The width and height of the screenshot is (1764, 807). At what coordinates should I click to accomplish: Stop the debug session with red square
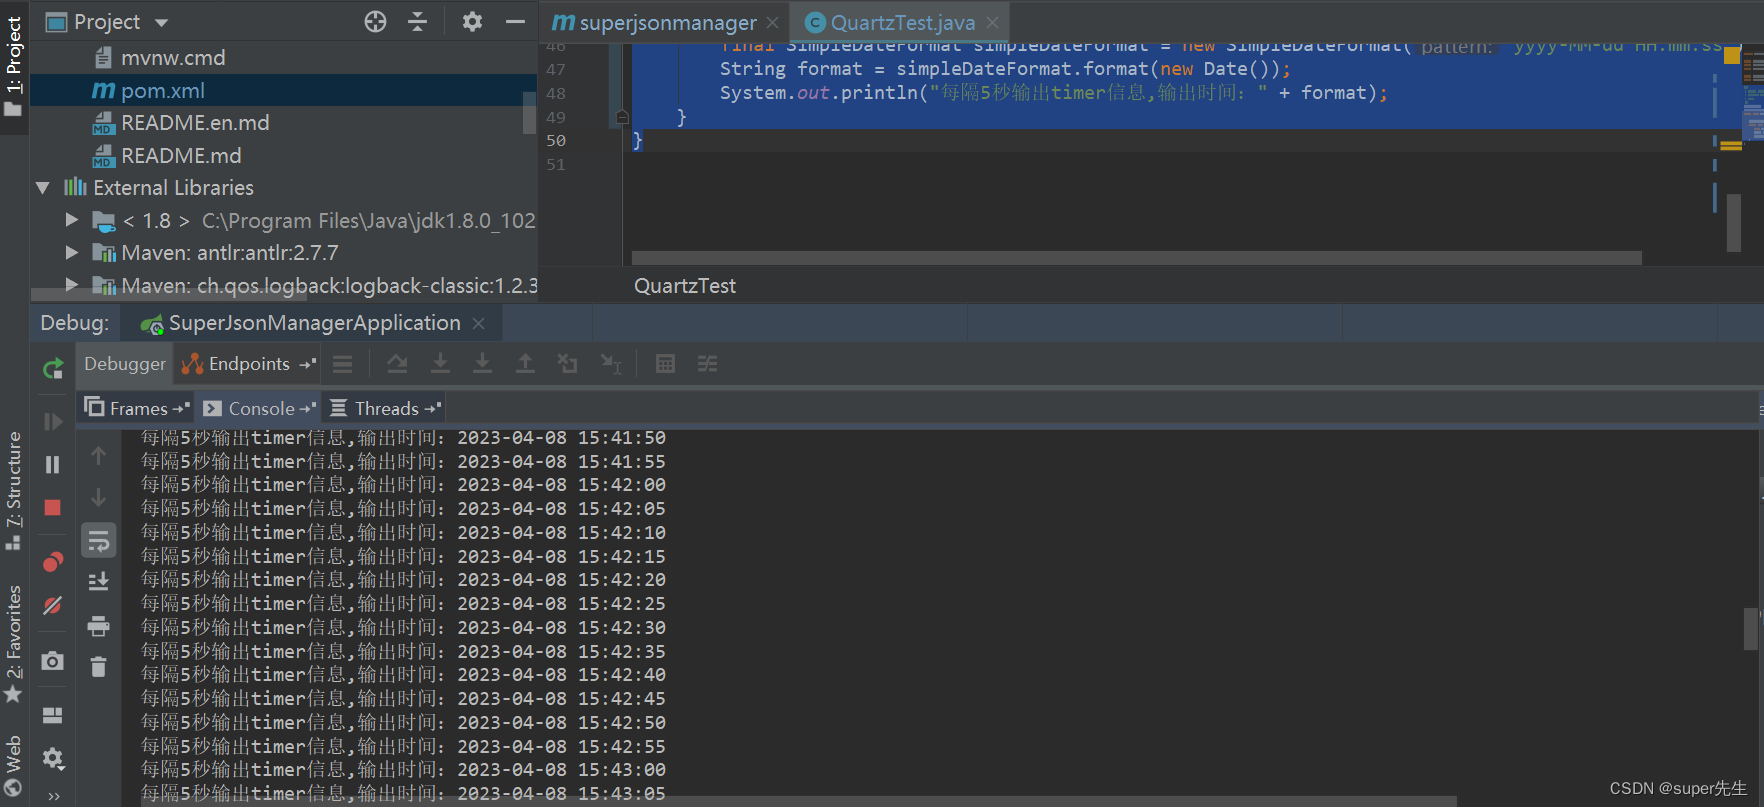pos(53,508)
